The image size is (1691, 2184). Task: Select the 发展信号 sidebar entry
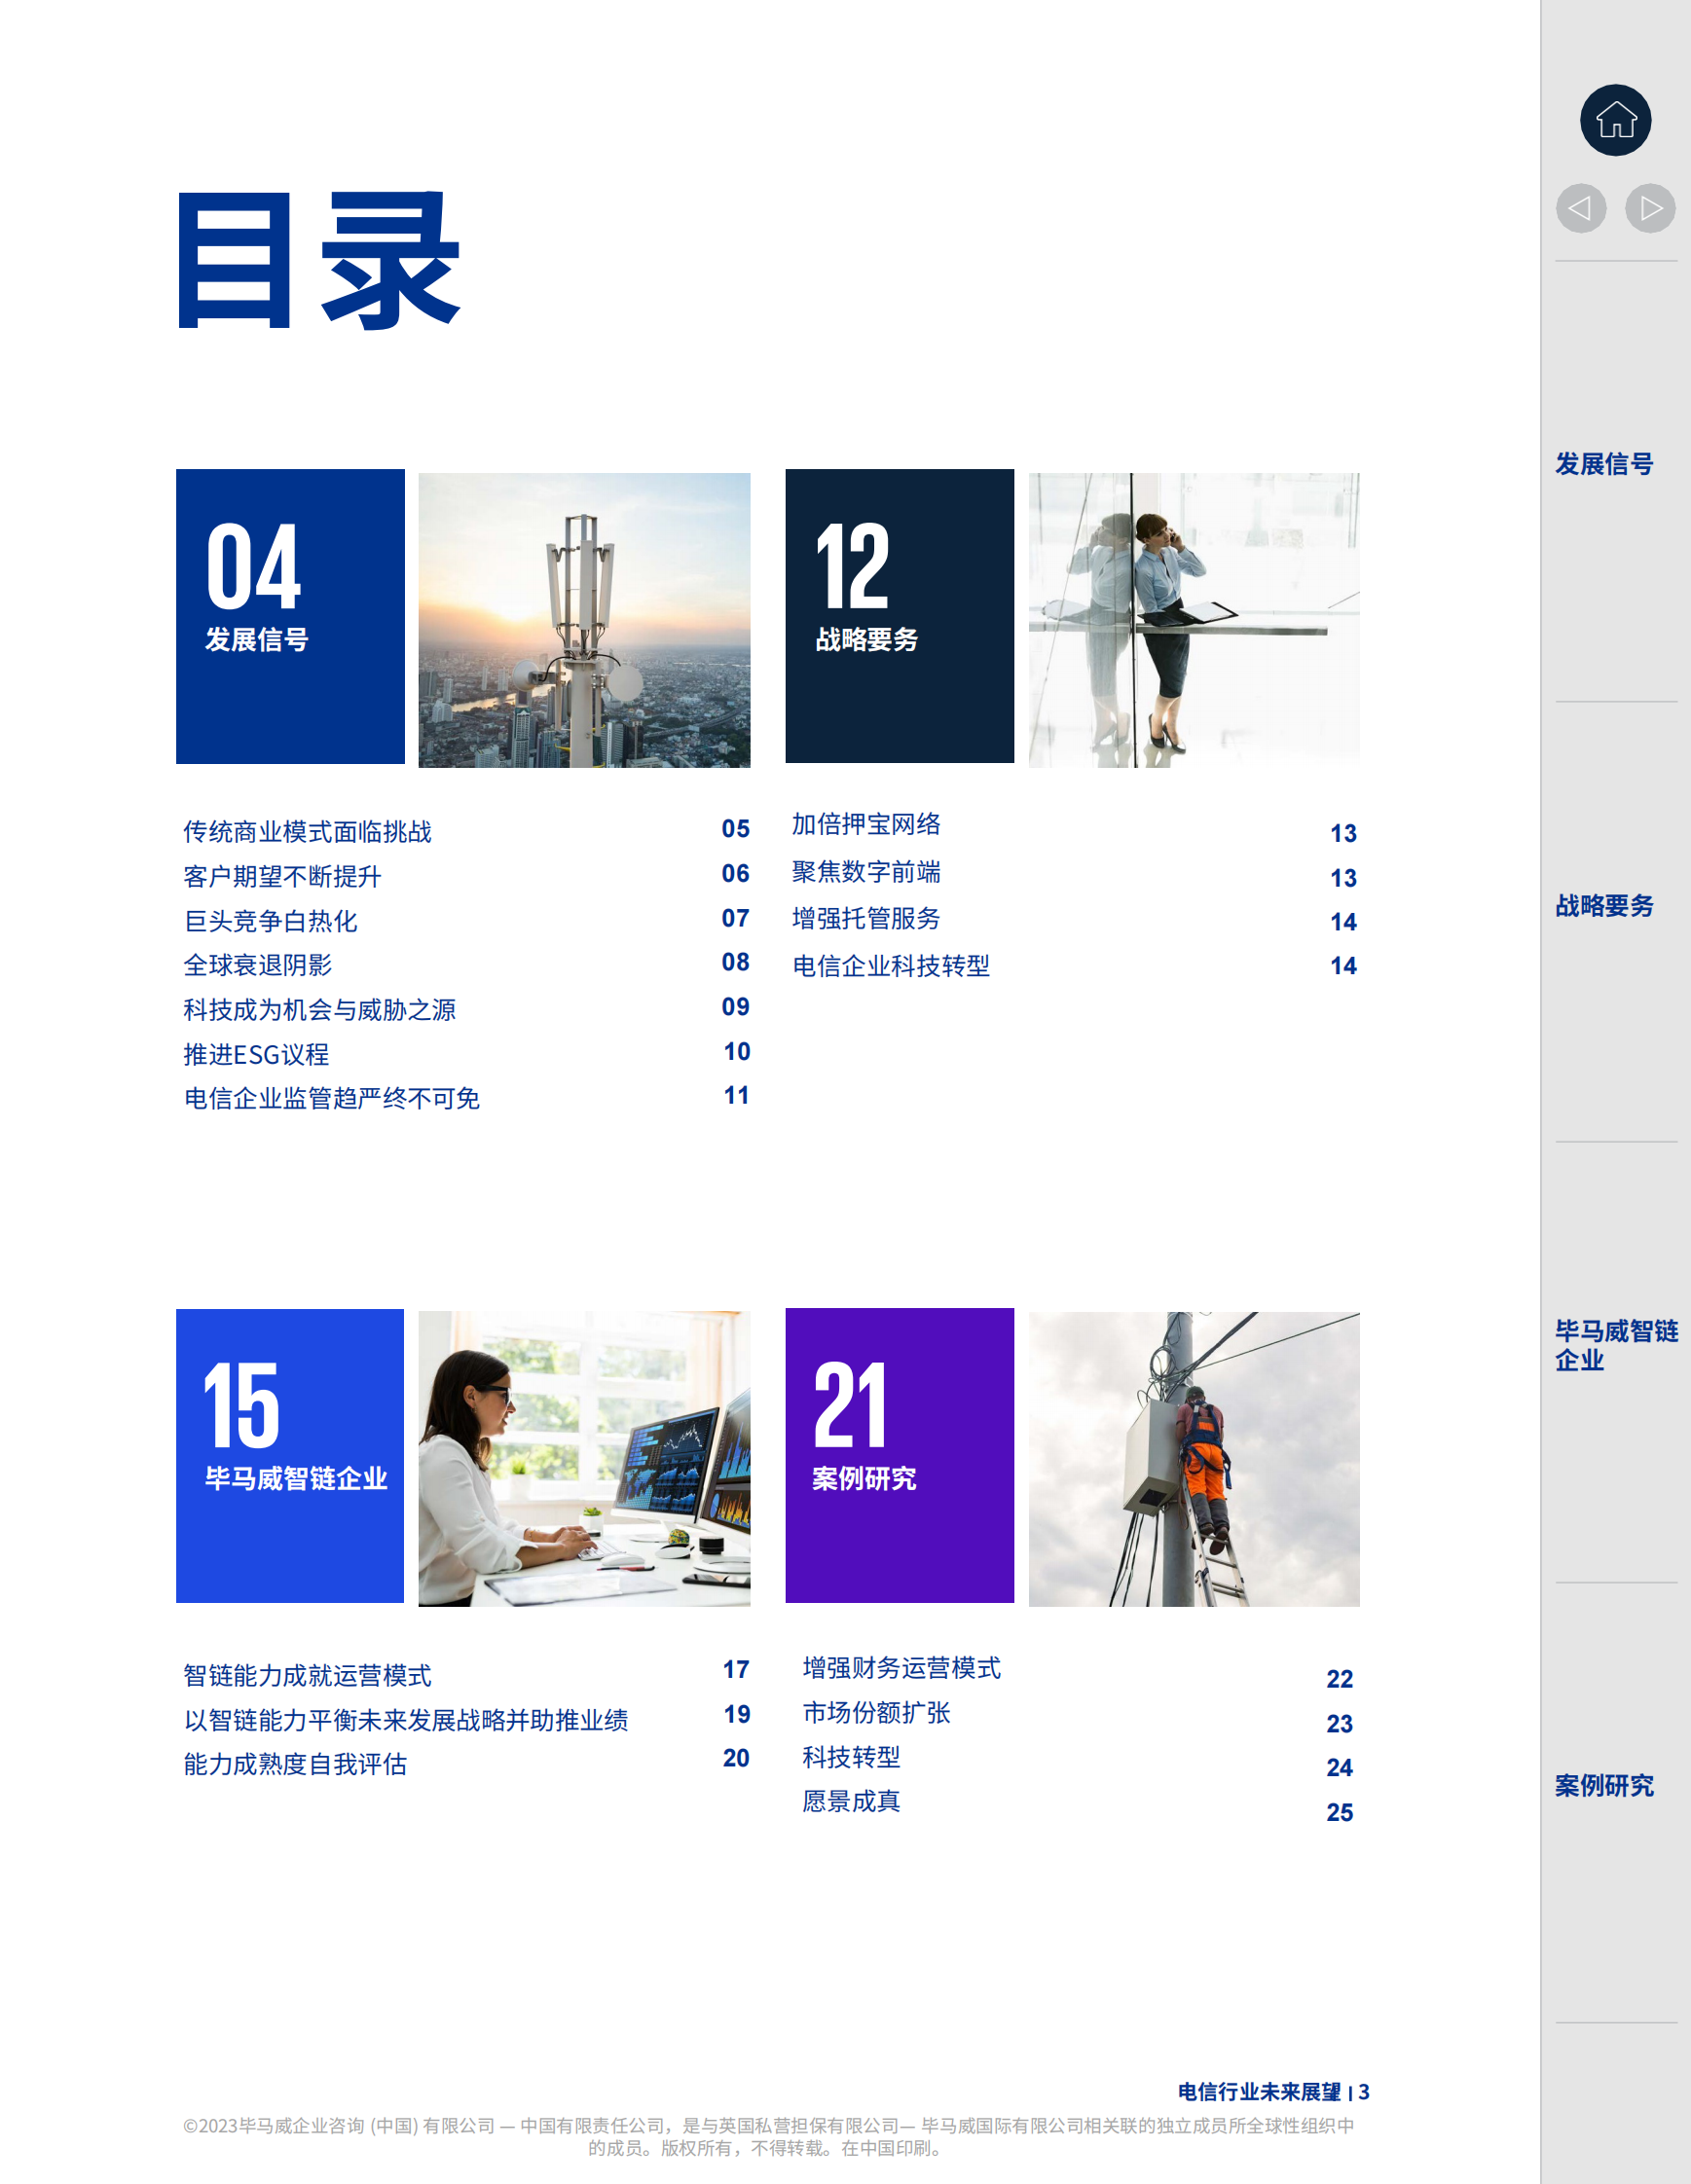(1601, 464)
